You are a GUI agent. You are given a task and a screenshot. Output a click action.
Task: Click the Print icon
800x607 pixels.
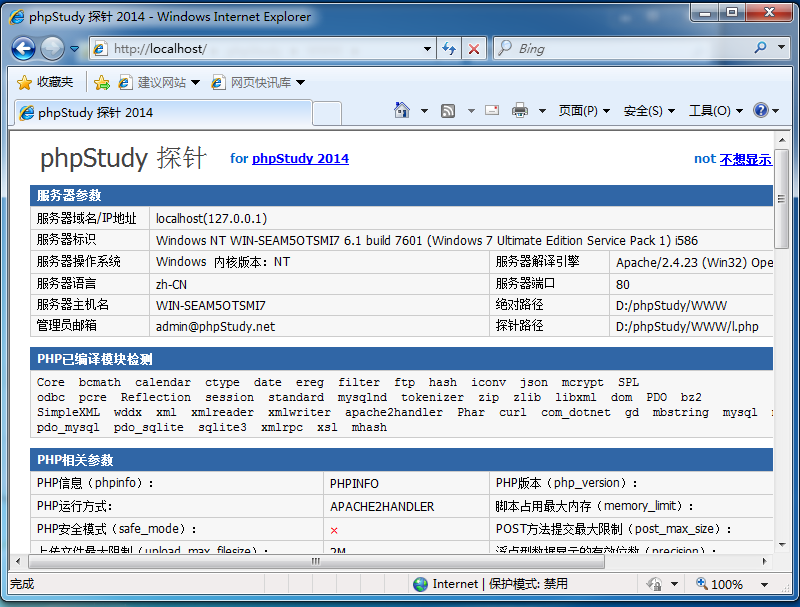[x=520, y=110]
